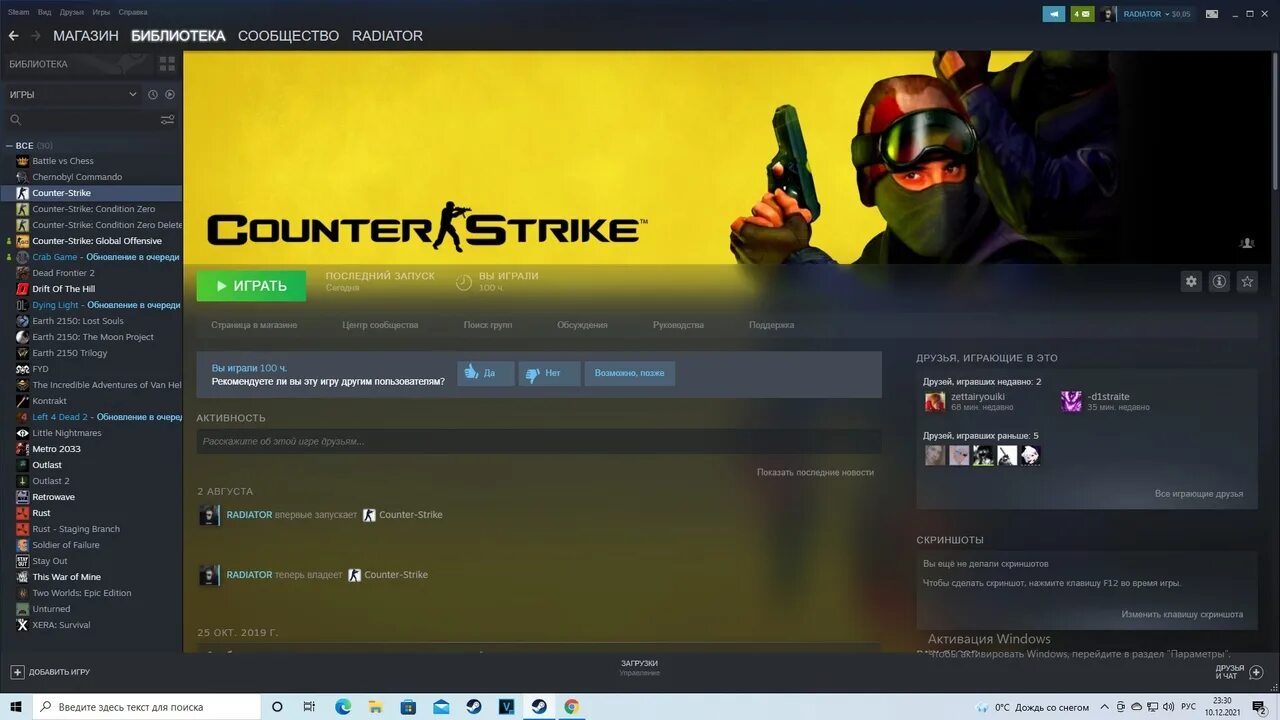Click -d1straite friend avatar
Image resolution: width=1280 pixels, height=720 pixels.
click(1071, 401)
